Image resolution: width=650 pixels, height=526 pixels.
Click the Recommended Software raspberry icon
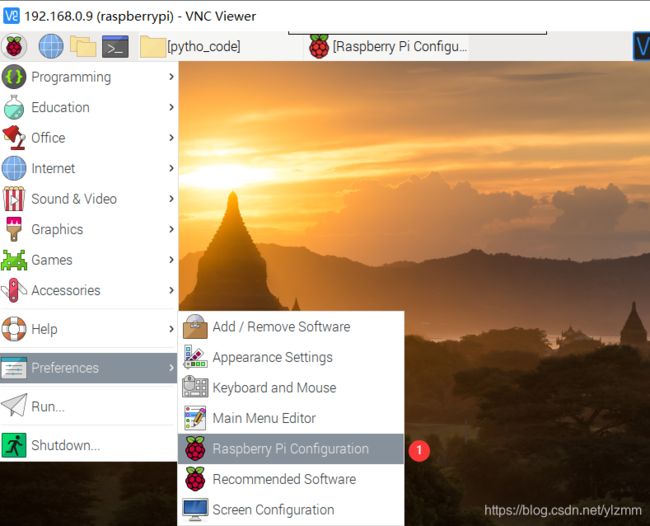pos(195,479)
